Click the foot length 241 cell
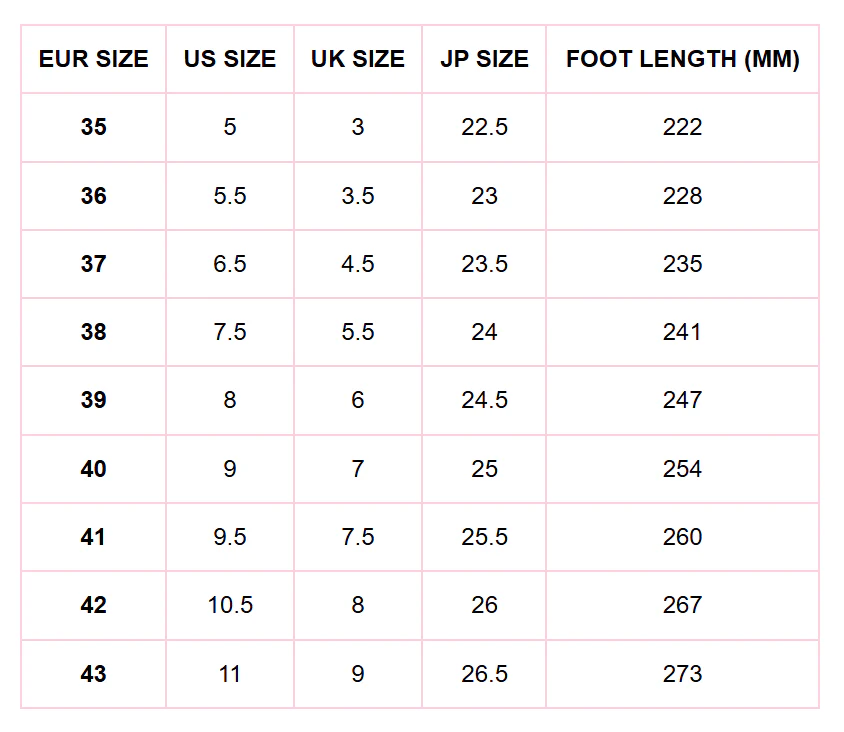This screenshot has height=732, width=844. click(683, 332)
